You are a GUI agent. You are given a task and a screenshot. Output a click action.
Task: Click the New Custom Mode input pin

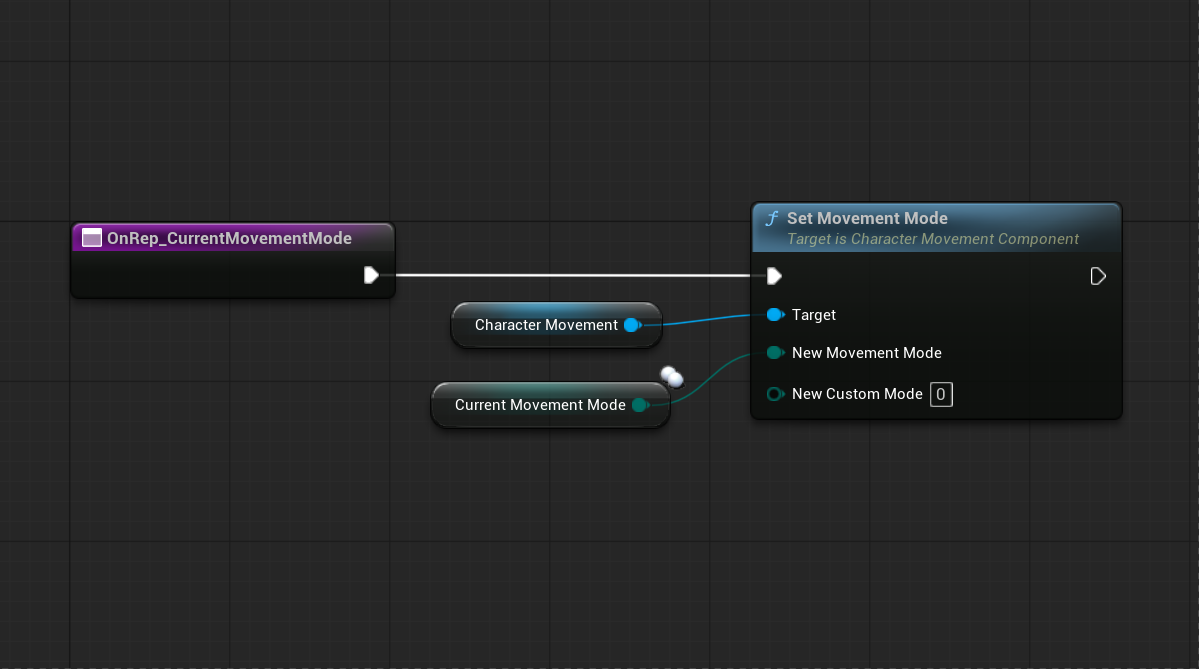(x=774, y=394)
